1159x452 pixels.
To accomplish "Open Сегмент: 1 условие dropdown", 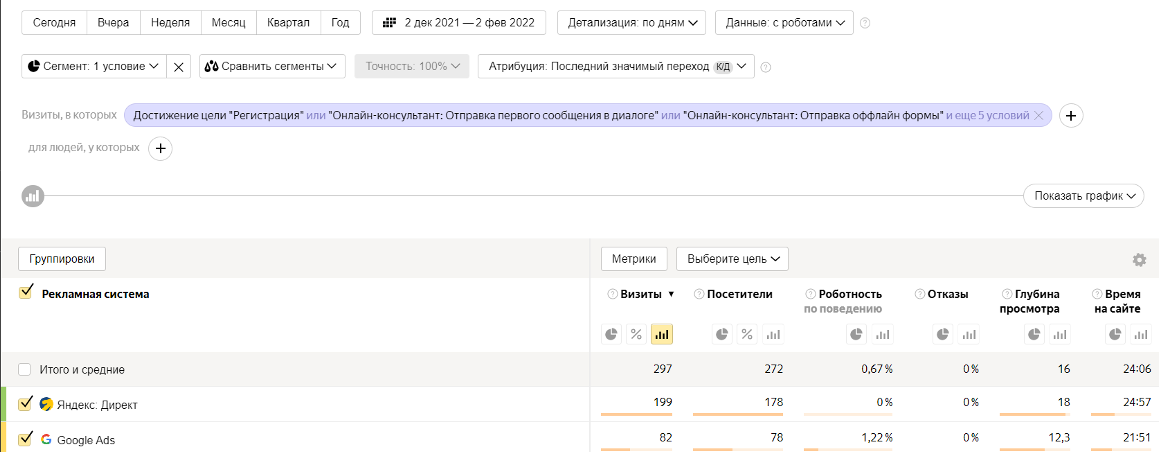I will [x=94, y=66].
